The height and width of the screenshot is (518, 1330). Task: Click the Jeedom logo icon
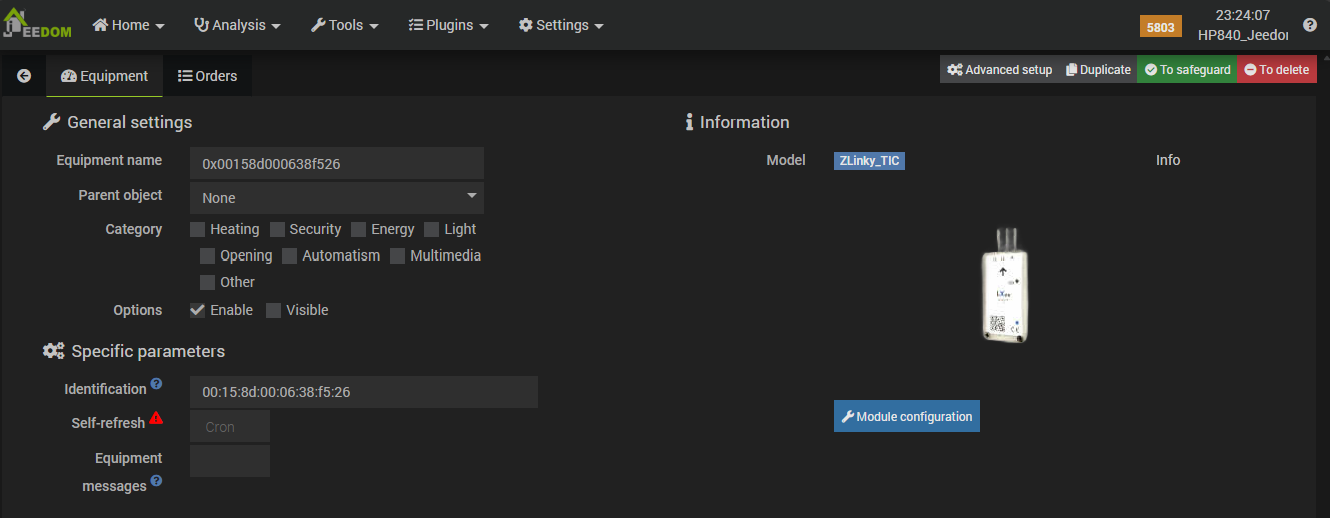pos(36,25)
